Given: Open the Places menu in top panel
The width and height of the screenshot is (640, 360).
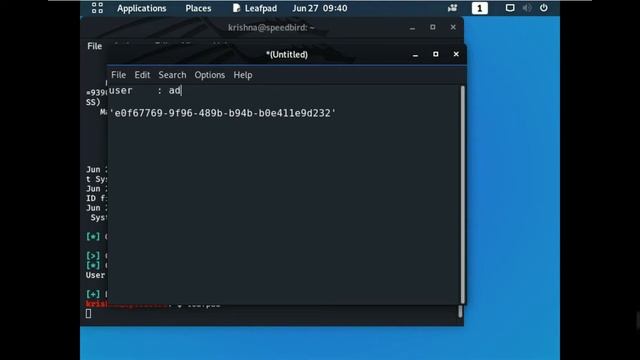Looking at the screenshot, I should pos(198,8).
